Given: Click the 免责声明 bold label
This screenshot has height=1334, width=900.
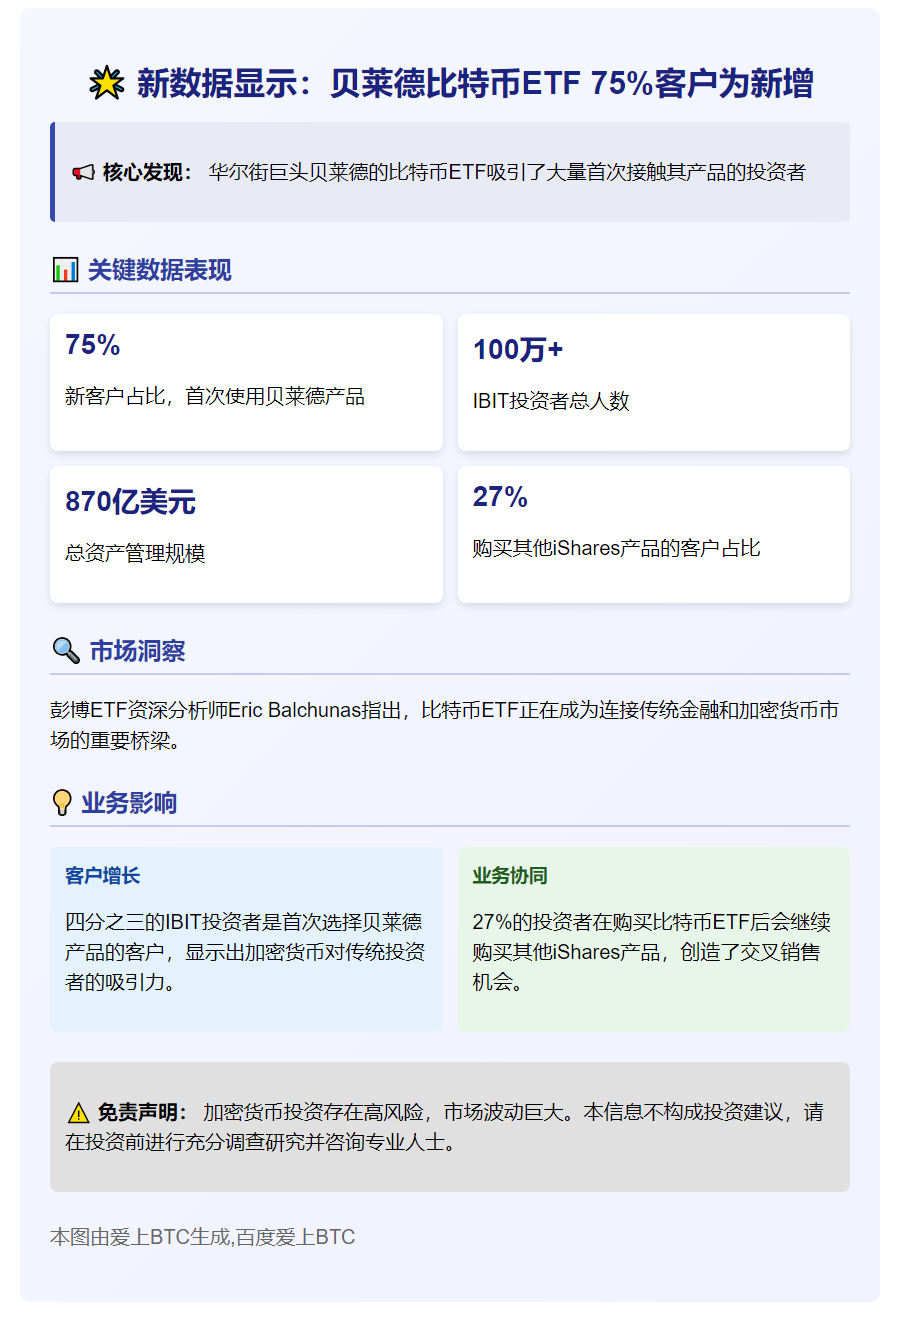Looking at the screenshot, I should 143,1113.
